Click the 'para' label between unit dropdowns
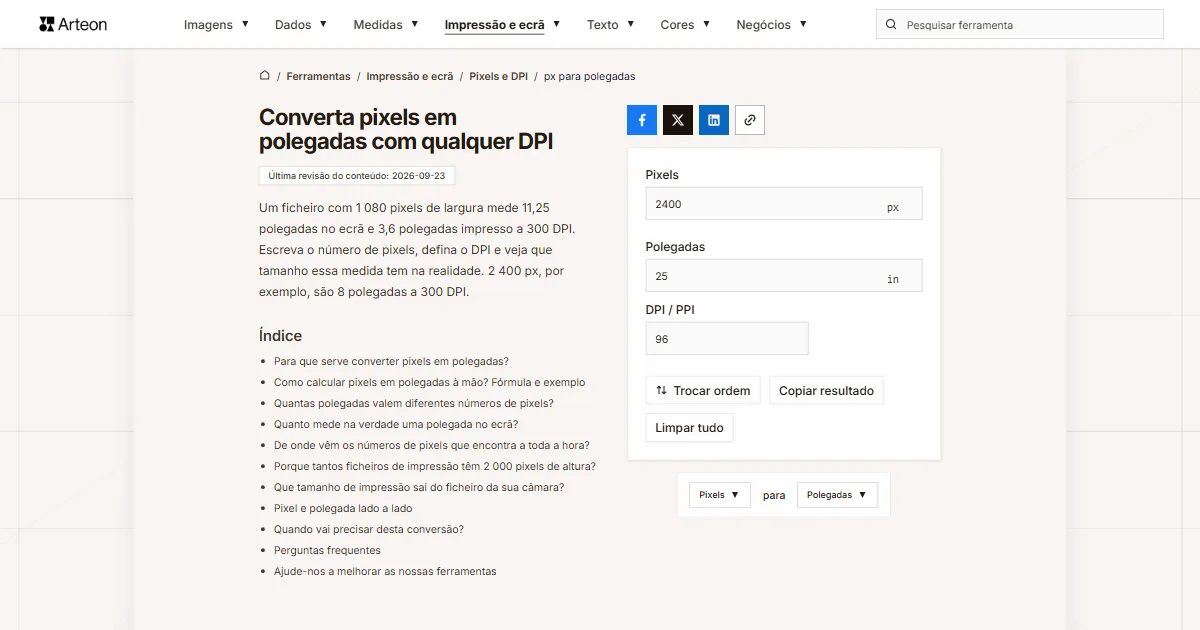Image resolution: width=1200 pixels, height=630 pixels. click(x=774, y=495)
